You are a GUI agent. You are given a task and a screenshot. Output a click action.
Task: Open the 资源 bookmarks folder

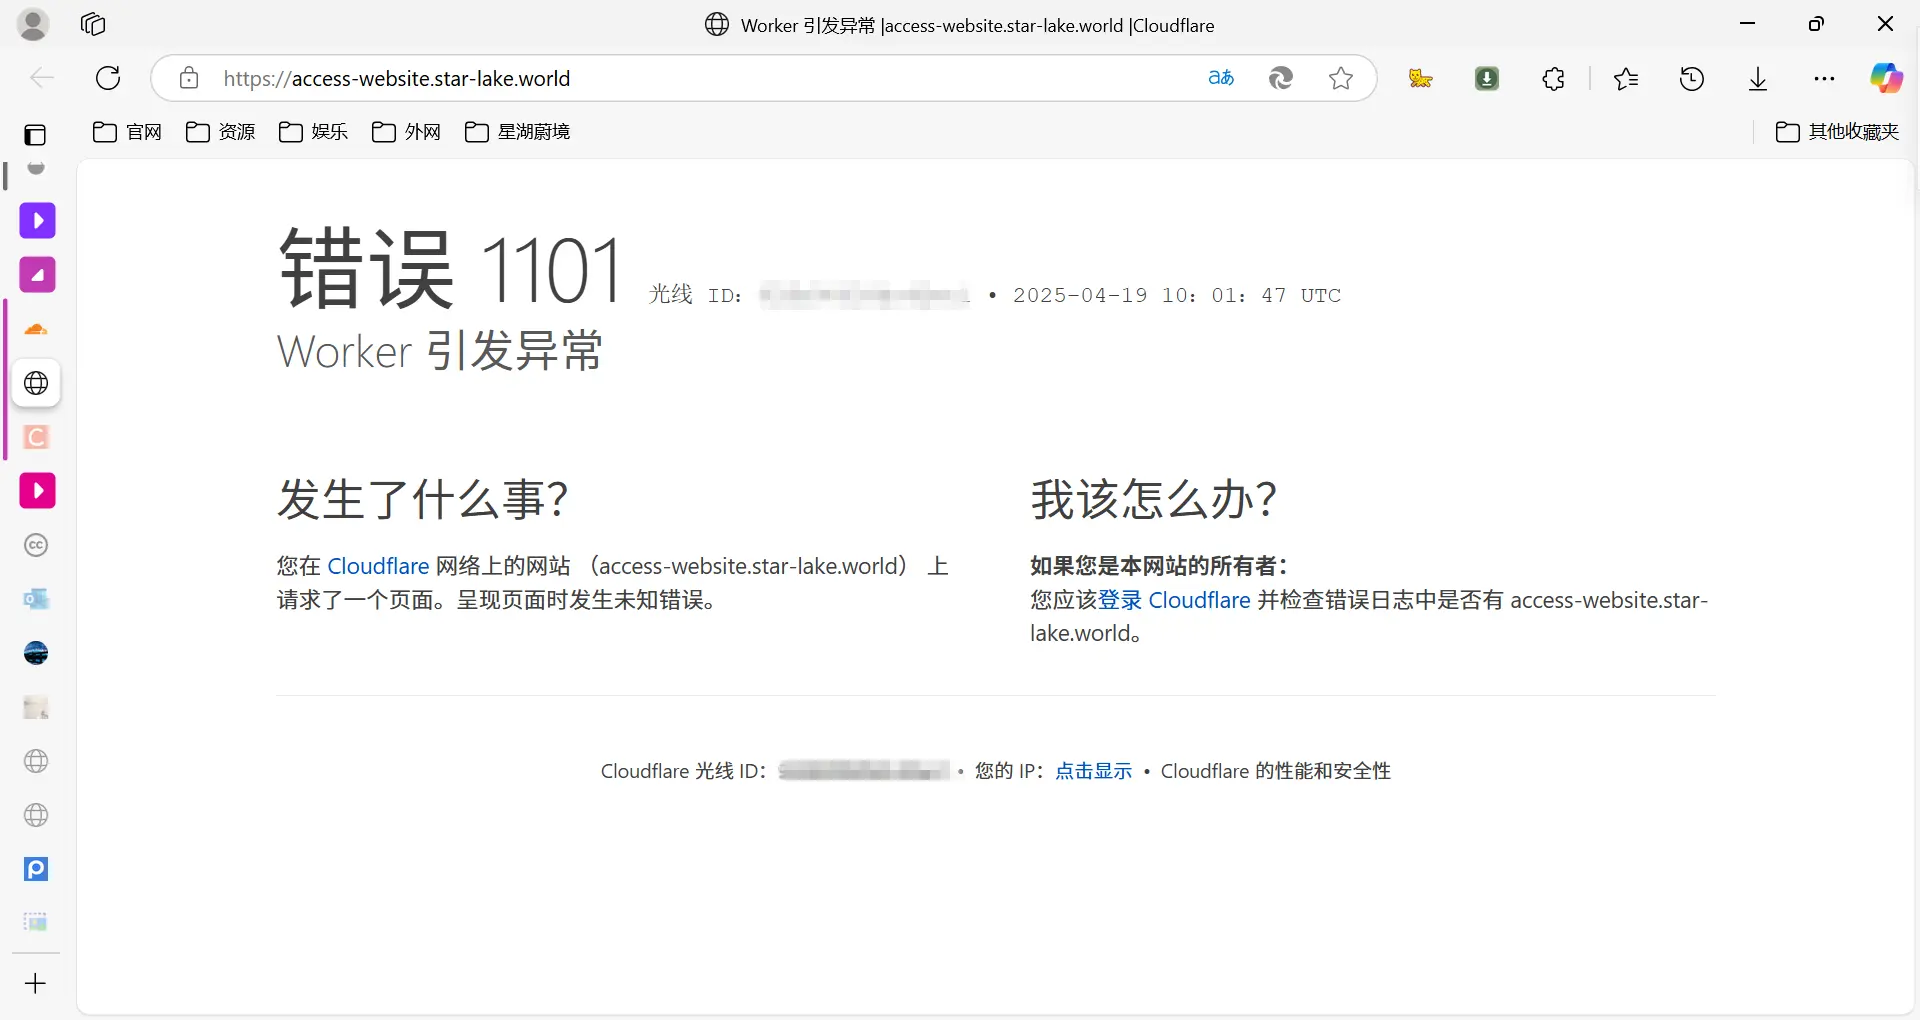pyautogui.click(x=221, y=132)
